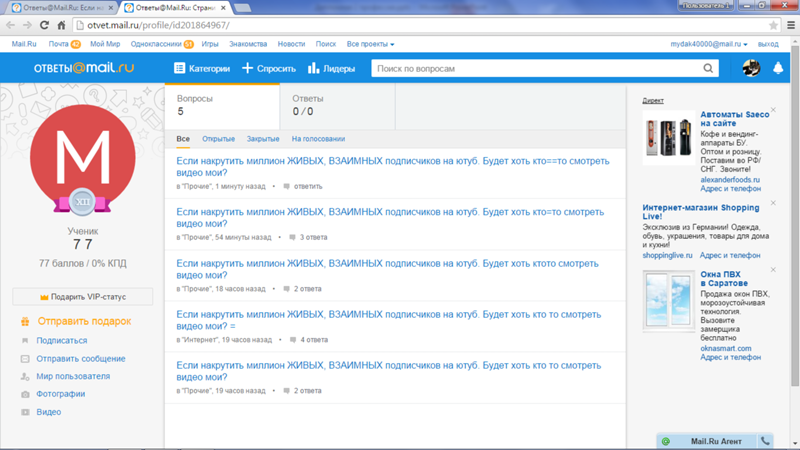Open Фотографии in the sidebar
The image size is (800, 450).
[x=61, y=394]
